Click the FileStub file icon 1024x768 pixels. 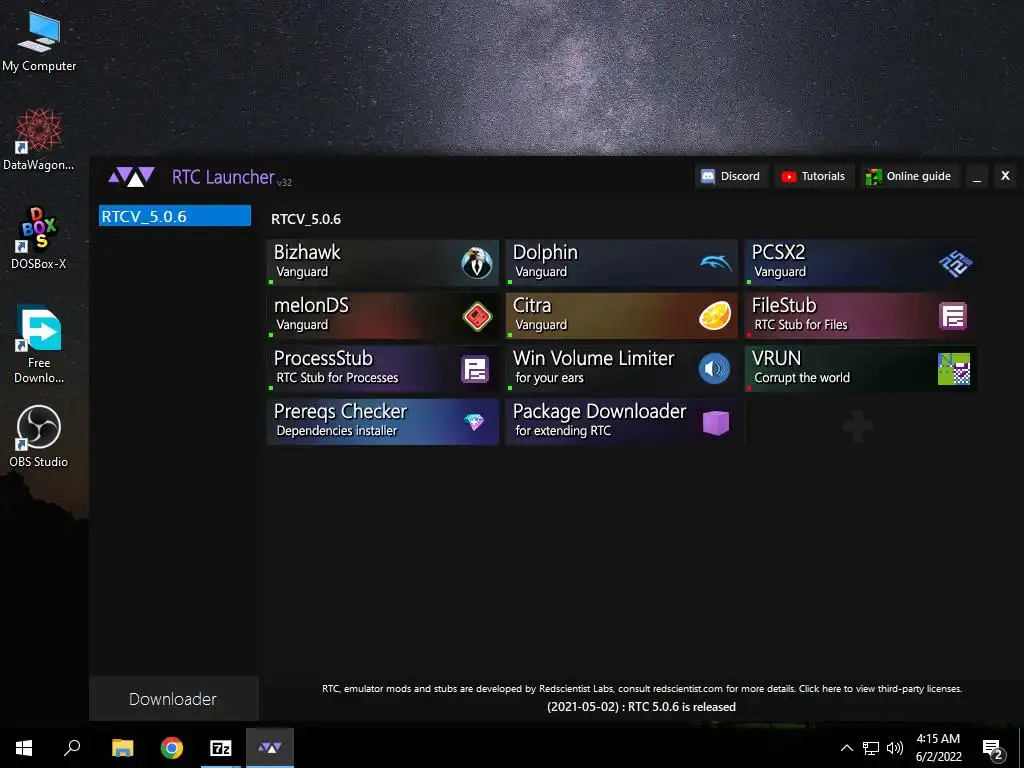[953, 316]
